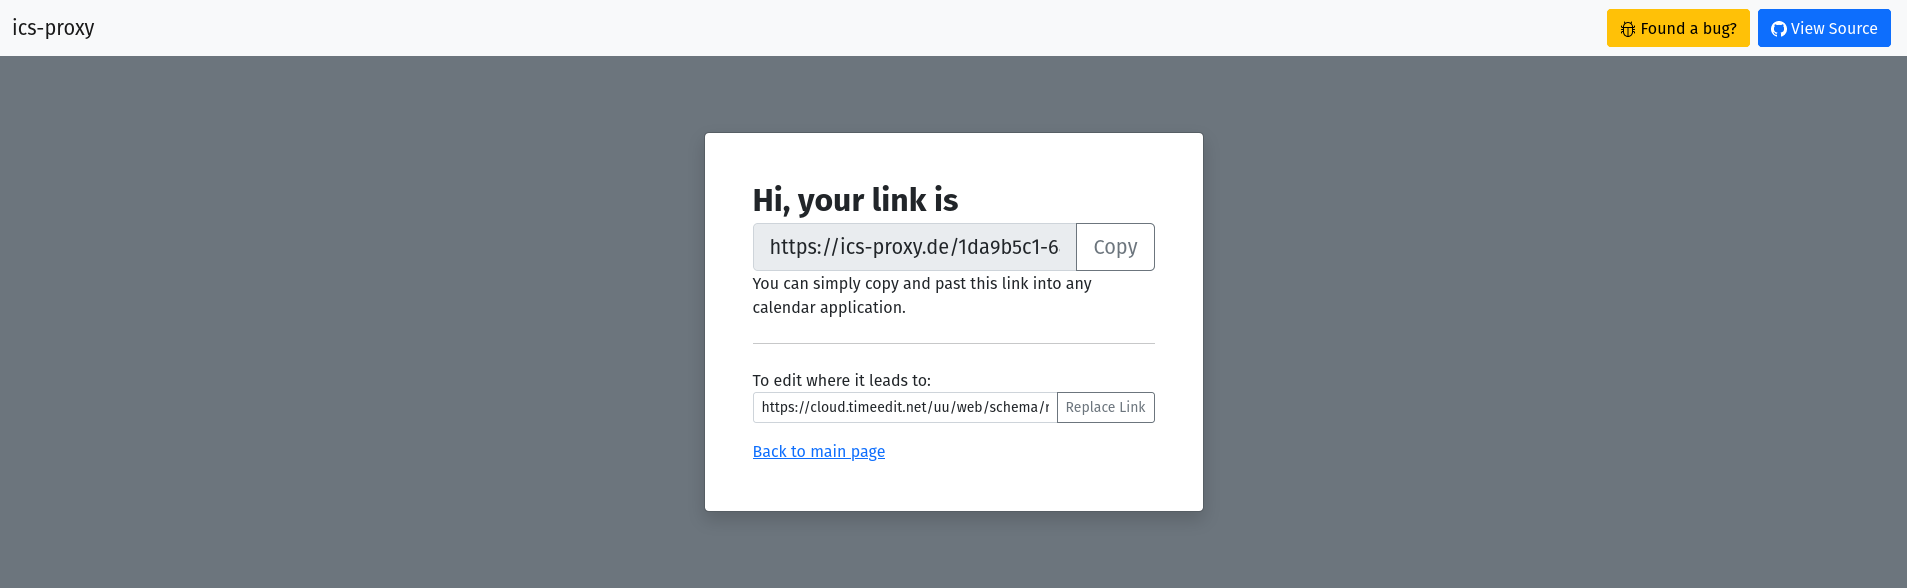
Task: Open the ics-proxy home brand link
Action: [53, 28]
